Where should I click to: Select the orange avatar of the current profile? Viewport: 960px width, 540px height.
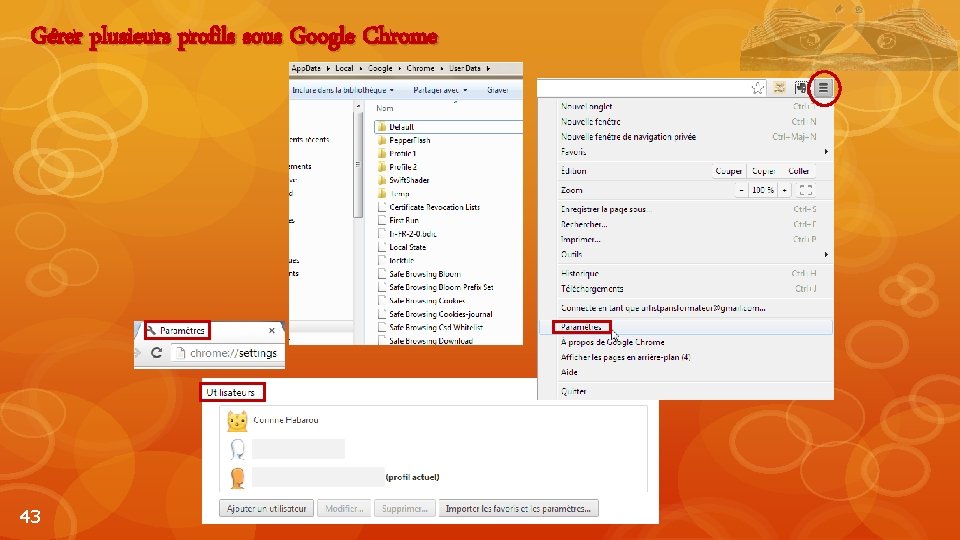pyautogui.click(x=238, y=478)
